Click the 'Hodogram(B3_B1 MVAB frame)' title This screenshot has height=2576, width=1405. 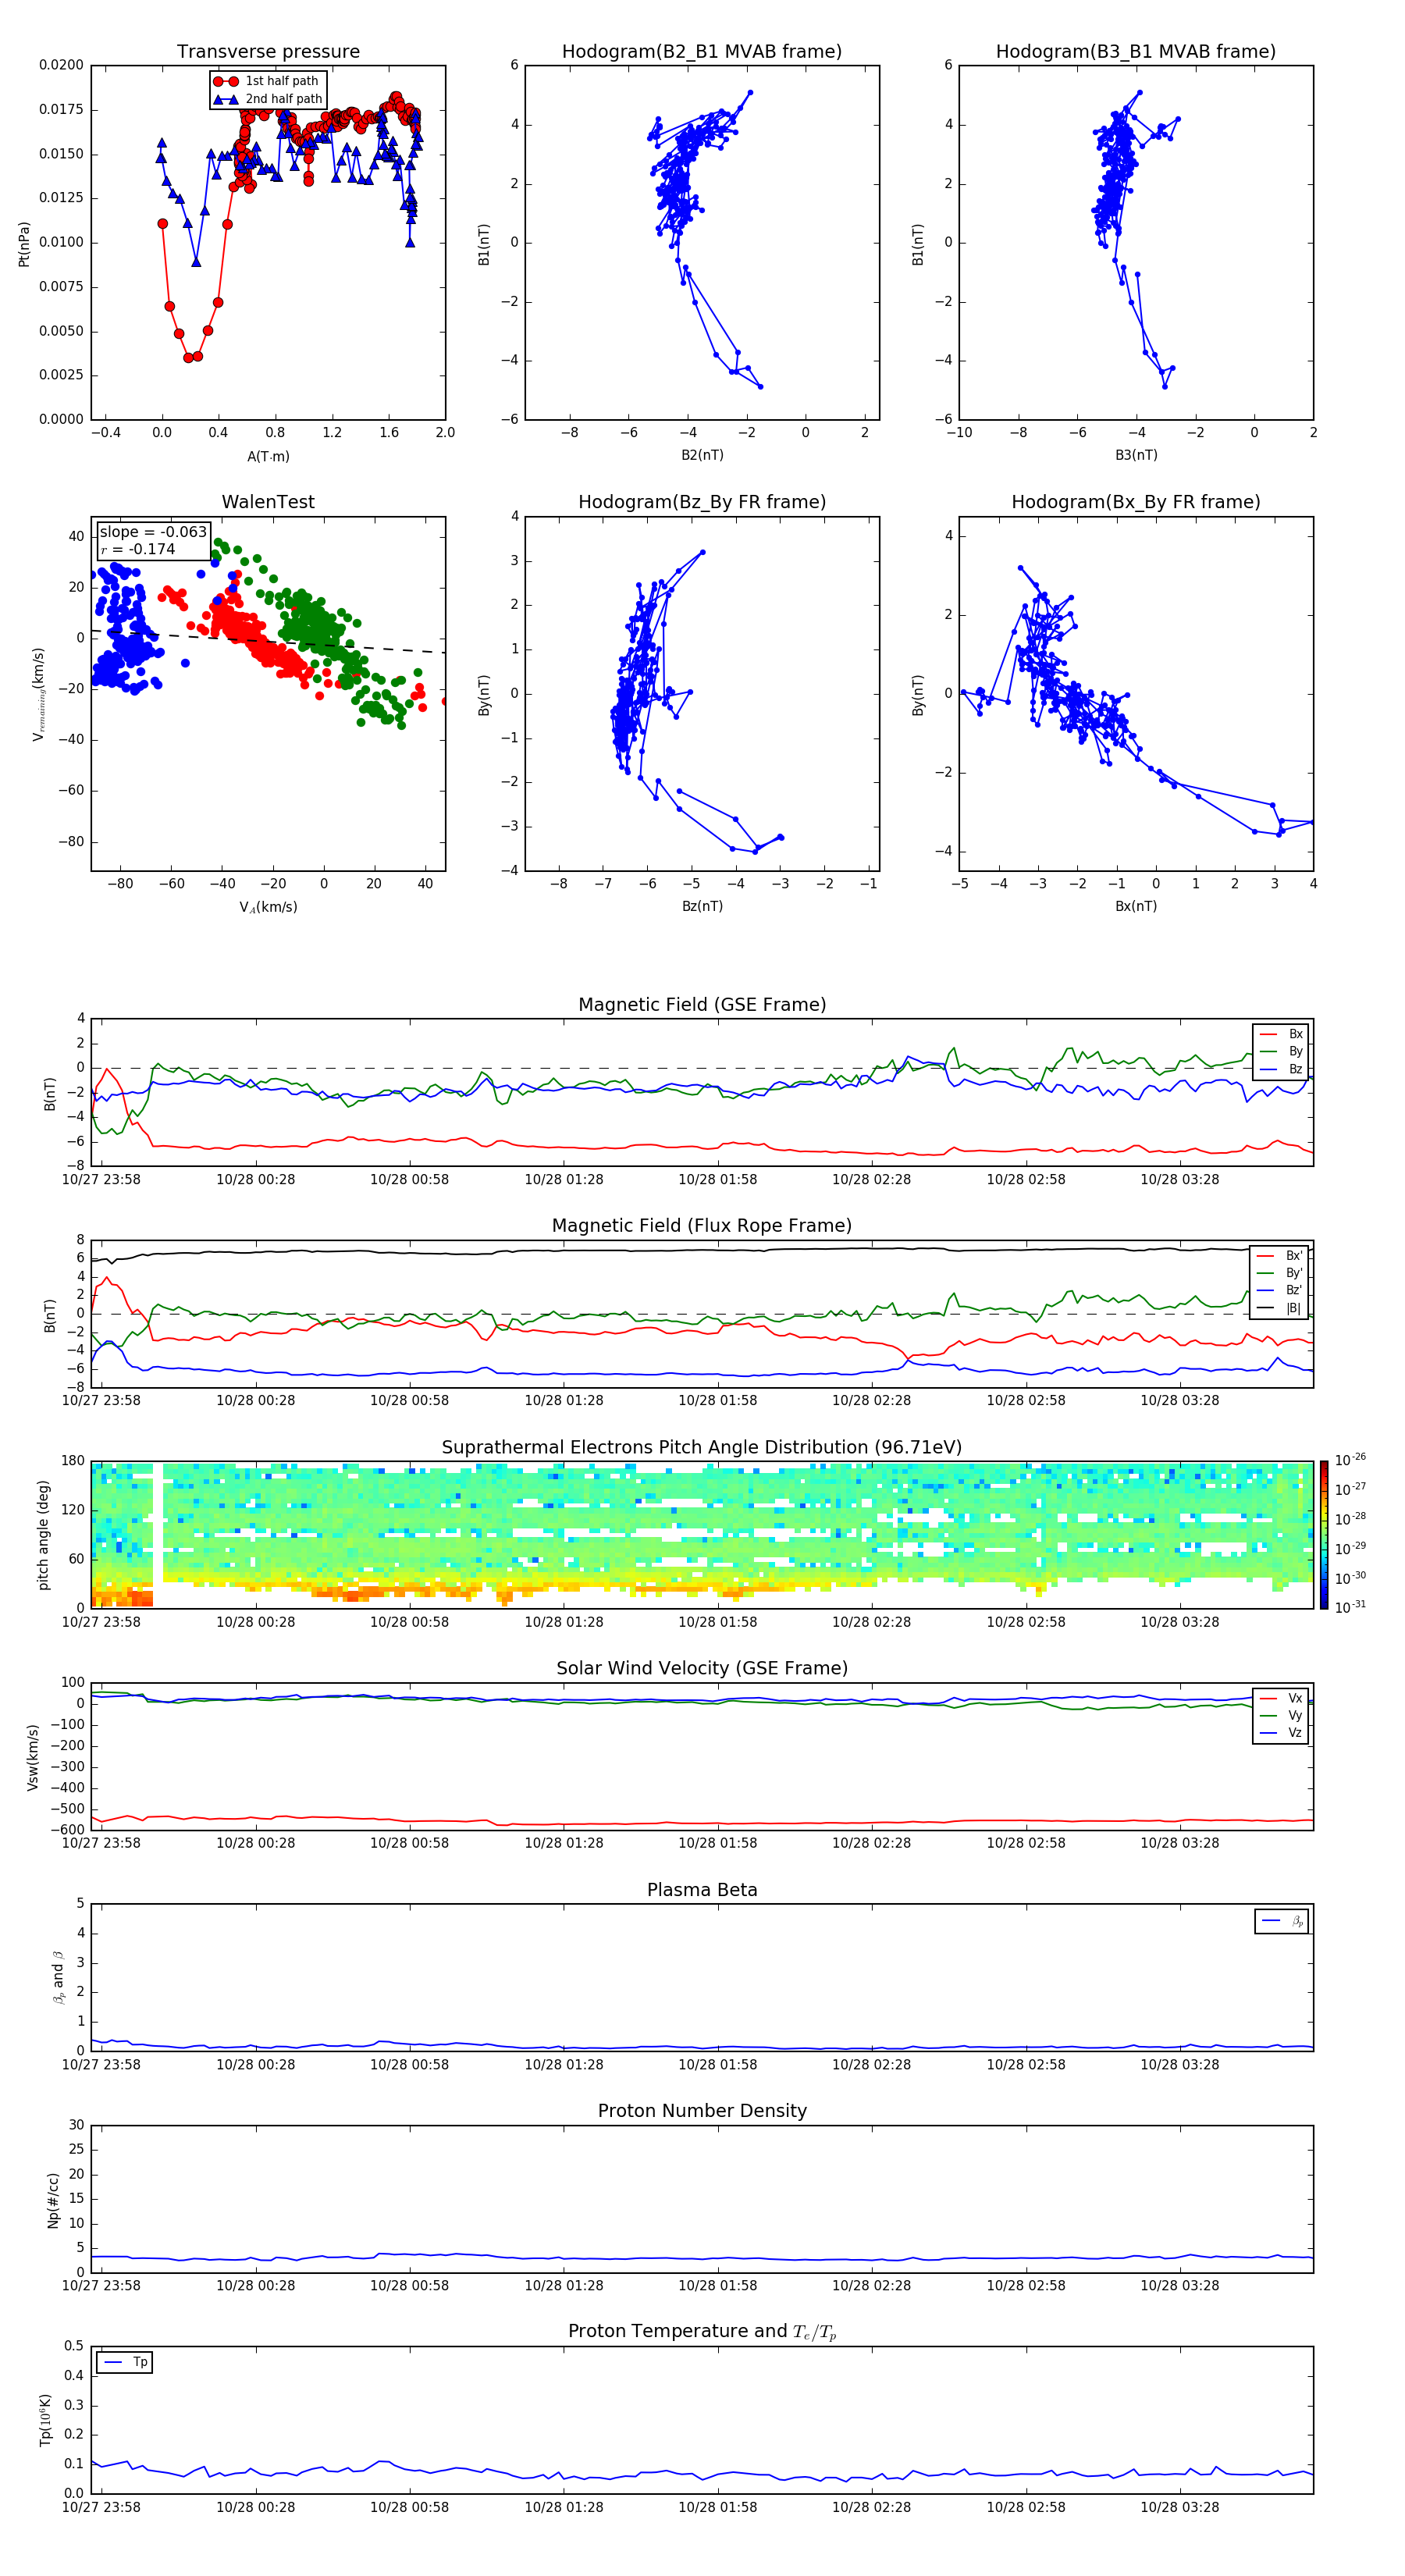(1136, 51)
